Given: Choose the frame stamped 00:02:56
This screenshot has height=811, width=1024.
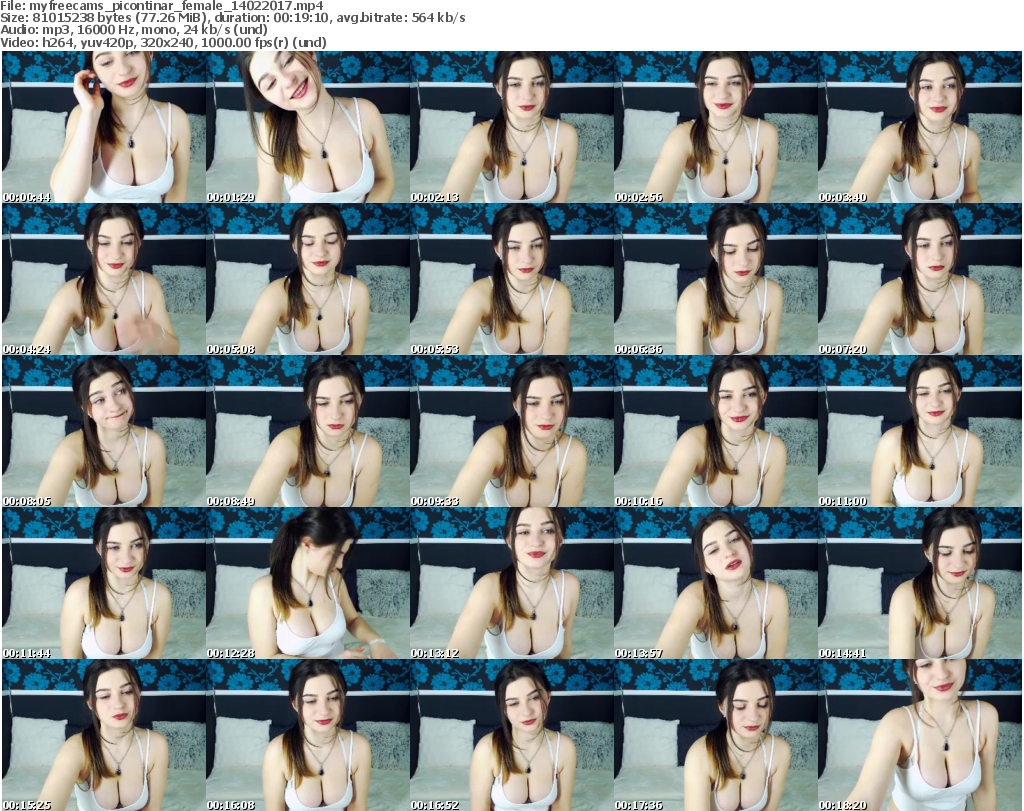Looking at the screenshot, I should (716, 127).
